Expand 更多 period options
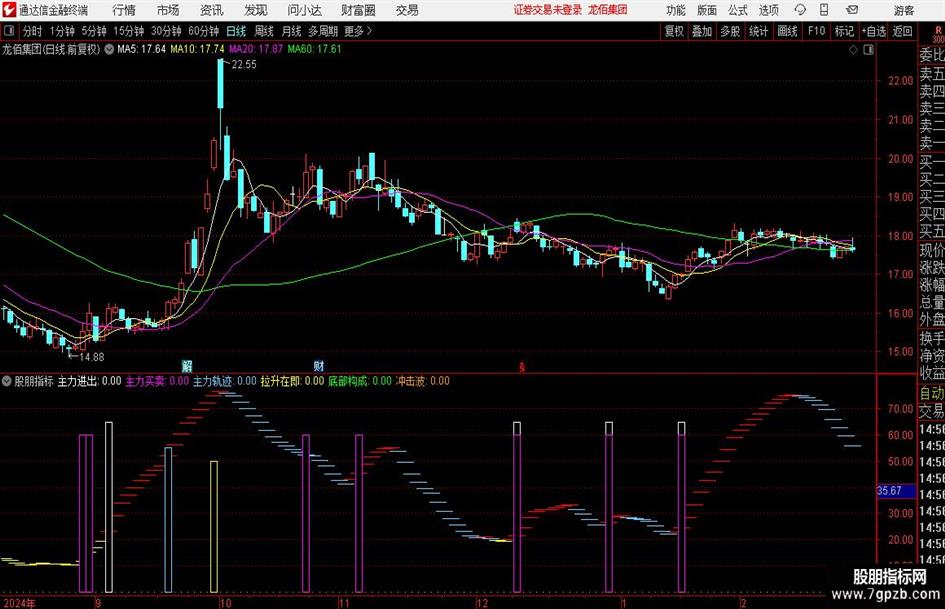The image size is (945, 609). coord(358,31)
